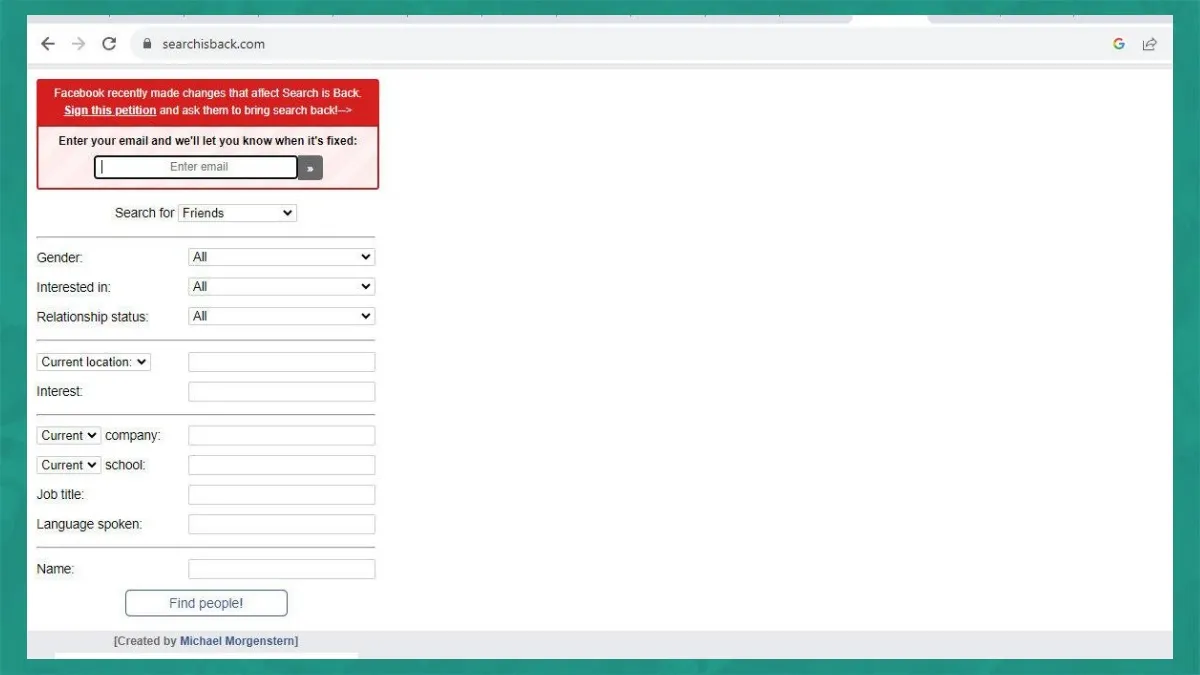Open the Current location selector
Screen dimensions: 1200x675
coord(94,362)
